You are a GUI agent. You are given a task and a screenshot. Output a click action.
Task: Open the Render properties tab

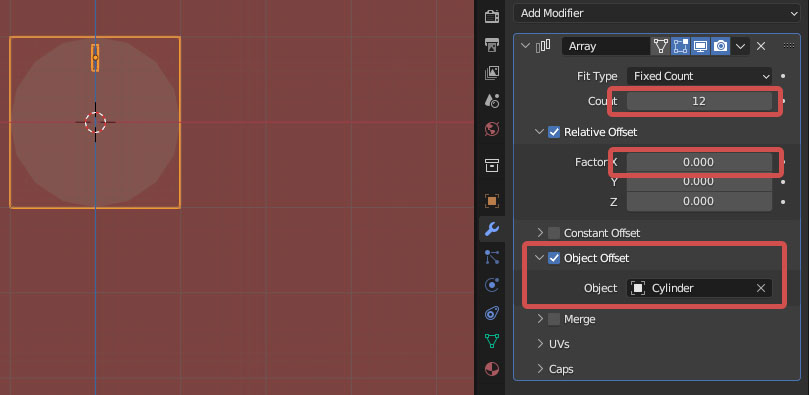coord(492,17)
